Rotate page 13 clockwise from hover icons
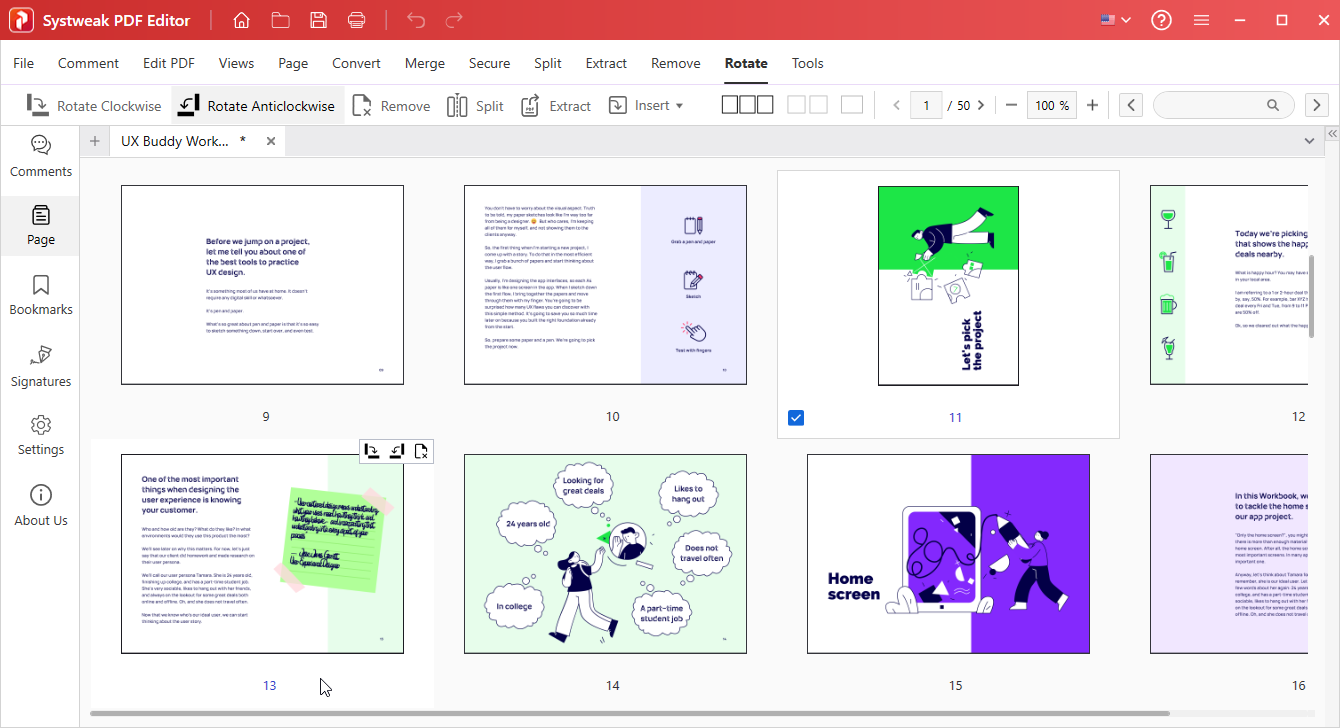The width and height of the screenshot is (1340, 728). pos(372,451)
